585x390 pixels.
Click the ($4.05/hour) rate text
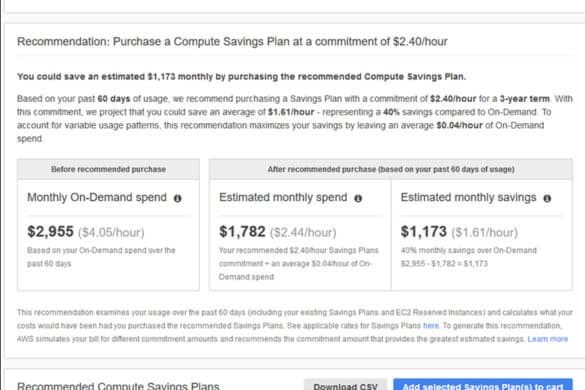point(111,233)
